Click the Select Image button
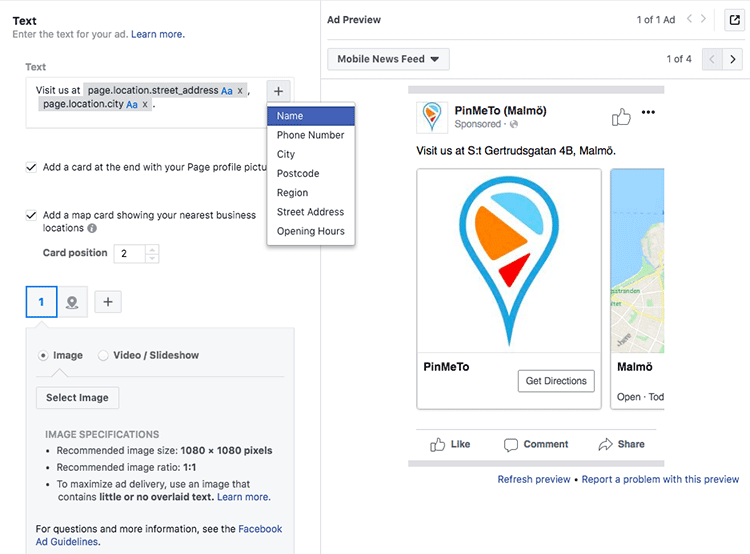Image resolution: width=750 pixels, height=554 pixels. [77, 398]
